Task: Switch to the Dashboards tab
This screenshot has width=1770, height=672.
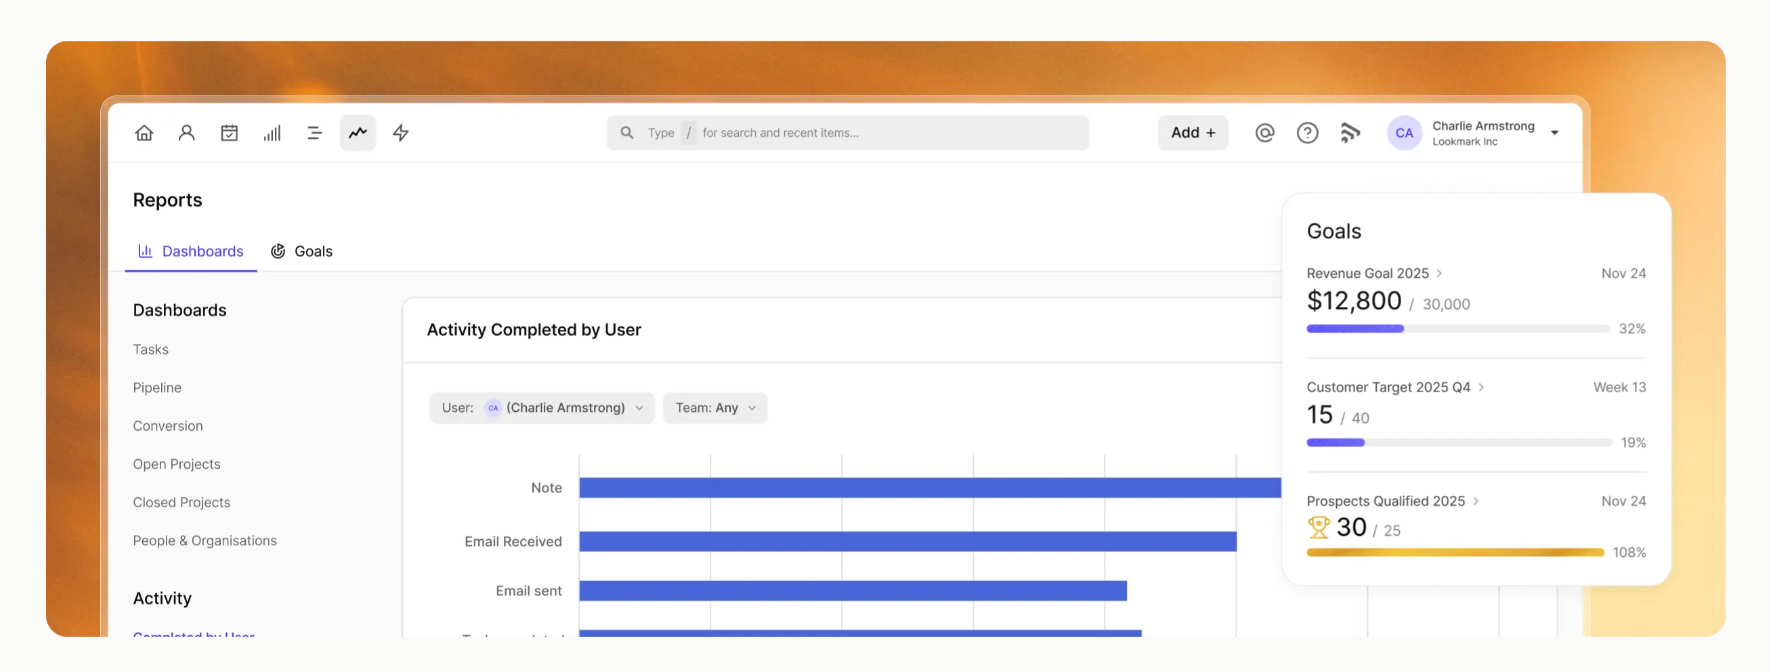Action: coord(191,251)
